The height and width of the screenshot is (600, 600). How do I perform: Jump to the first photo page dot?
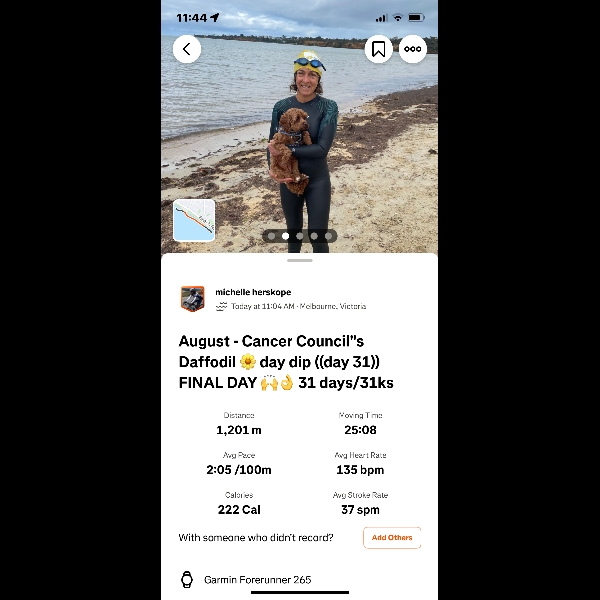pos(271,236)
